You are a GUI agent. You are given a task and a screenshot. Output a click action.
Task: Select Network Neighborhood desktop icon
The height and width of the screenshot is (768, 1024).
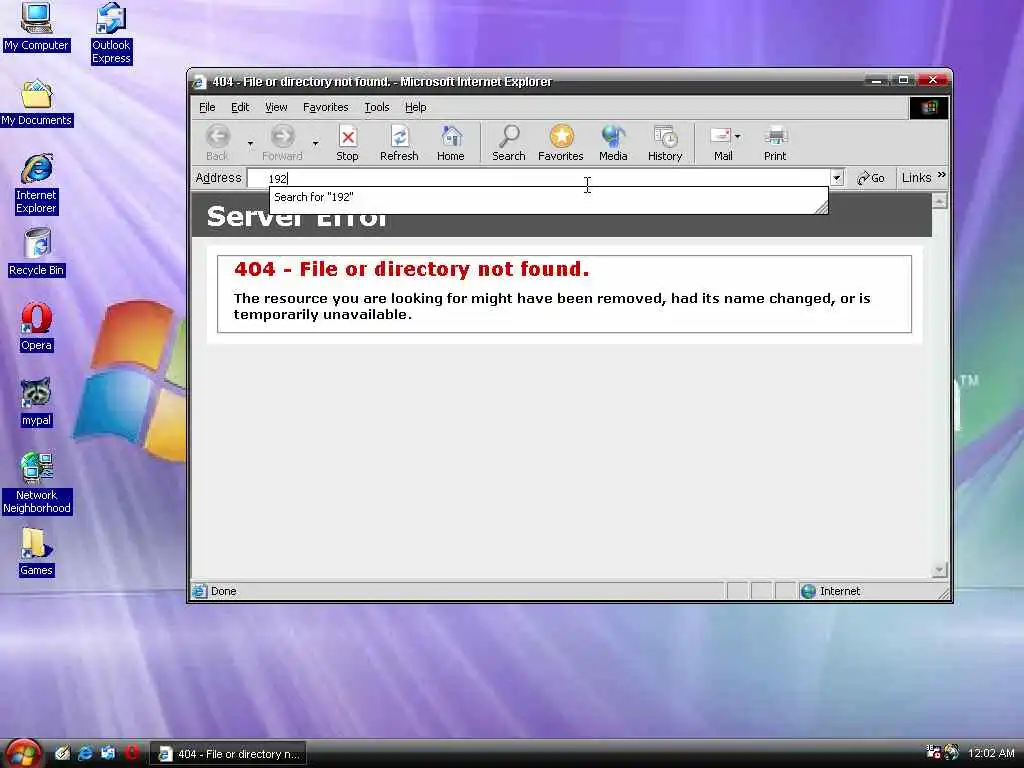click(x=37, y=483)
